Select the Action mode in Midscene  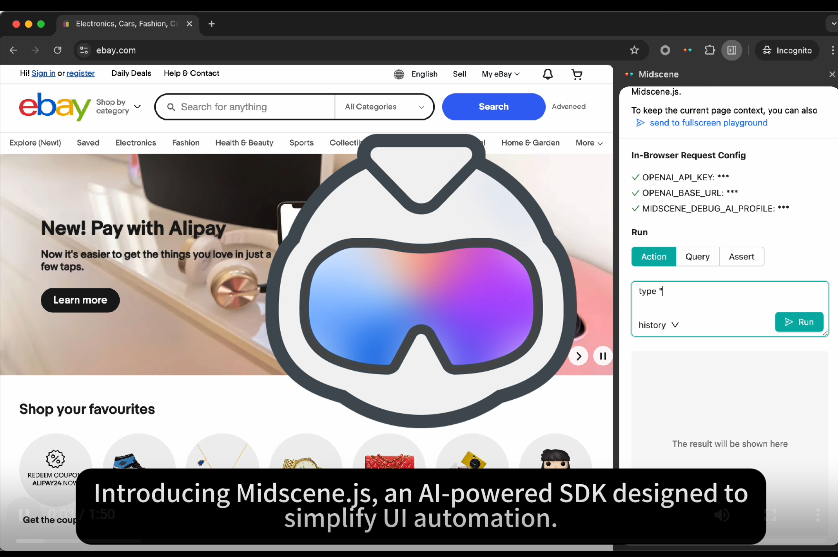click(x=654, y=257)
